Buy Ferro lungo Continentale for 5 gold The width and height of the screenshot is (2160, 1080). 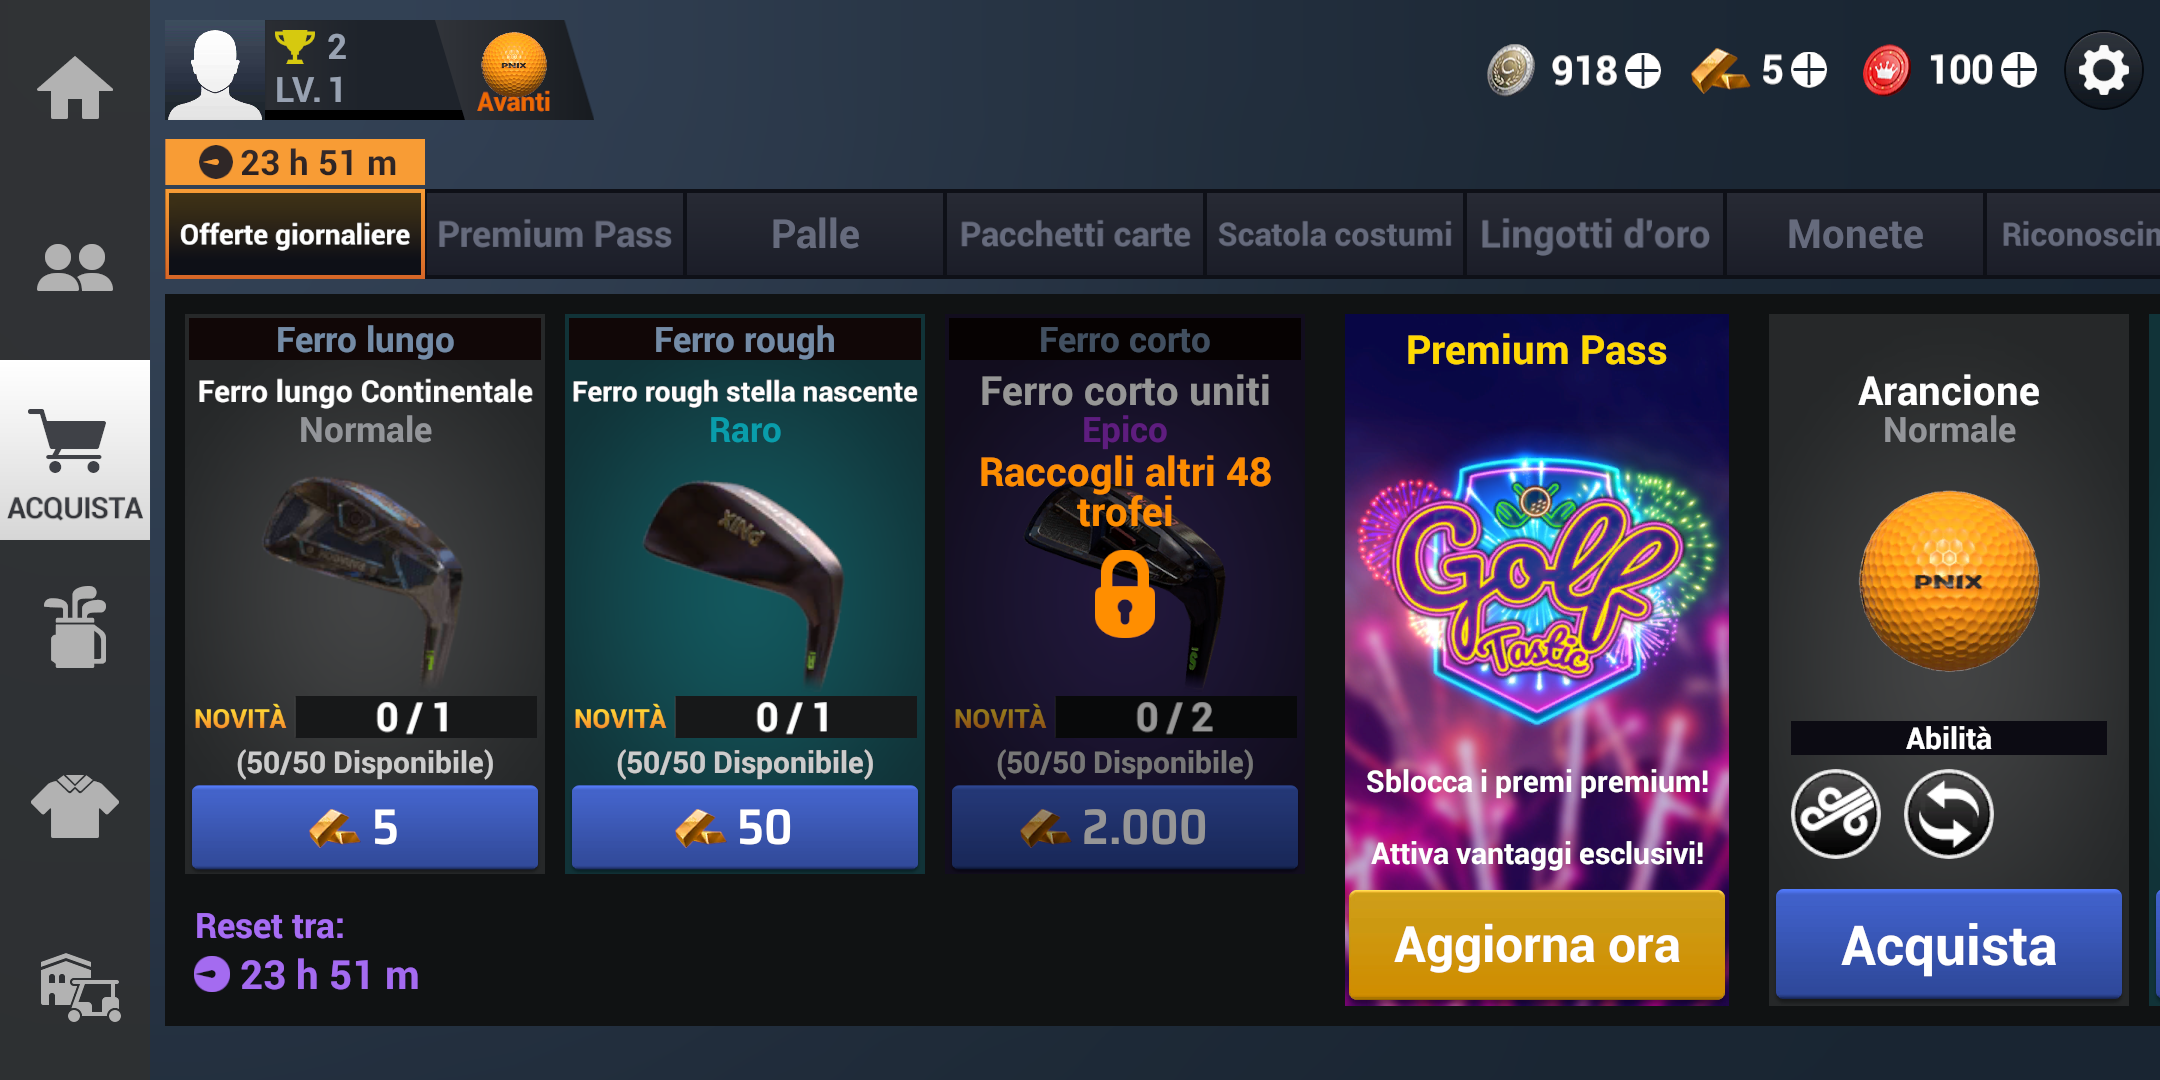(x=365, y=827)
